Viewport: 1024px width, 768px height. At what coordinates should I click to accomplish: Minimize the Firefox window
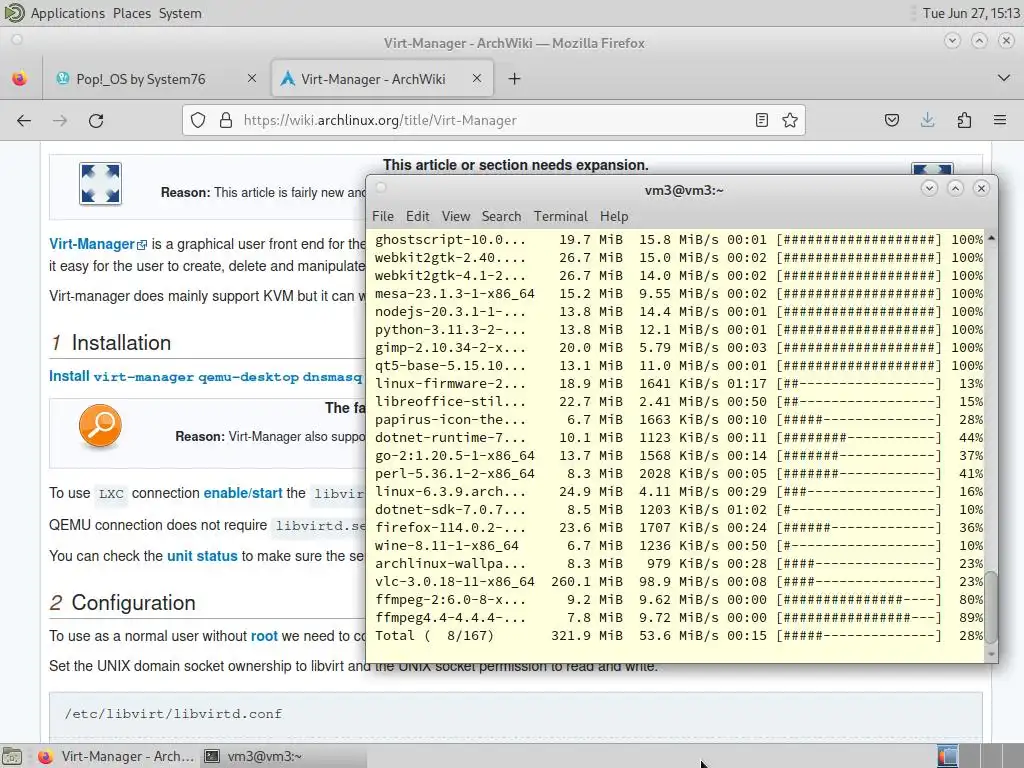952,41
